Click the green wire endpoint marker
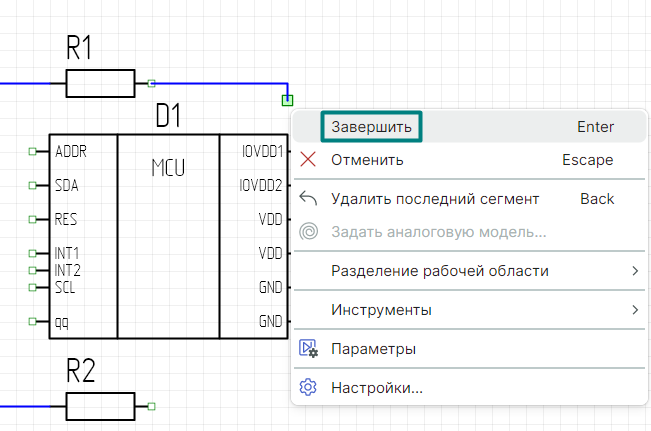The height and width of the screenshot is (431, 651). click(288, 99)
